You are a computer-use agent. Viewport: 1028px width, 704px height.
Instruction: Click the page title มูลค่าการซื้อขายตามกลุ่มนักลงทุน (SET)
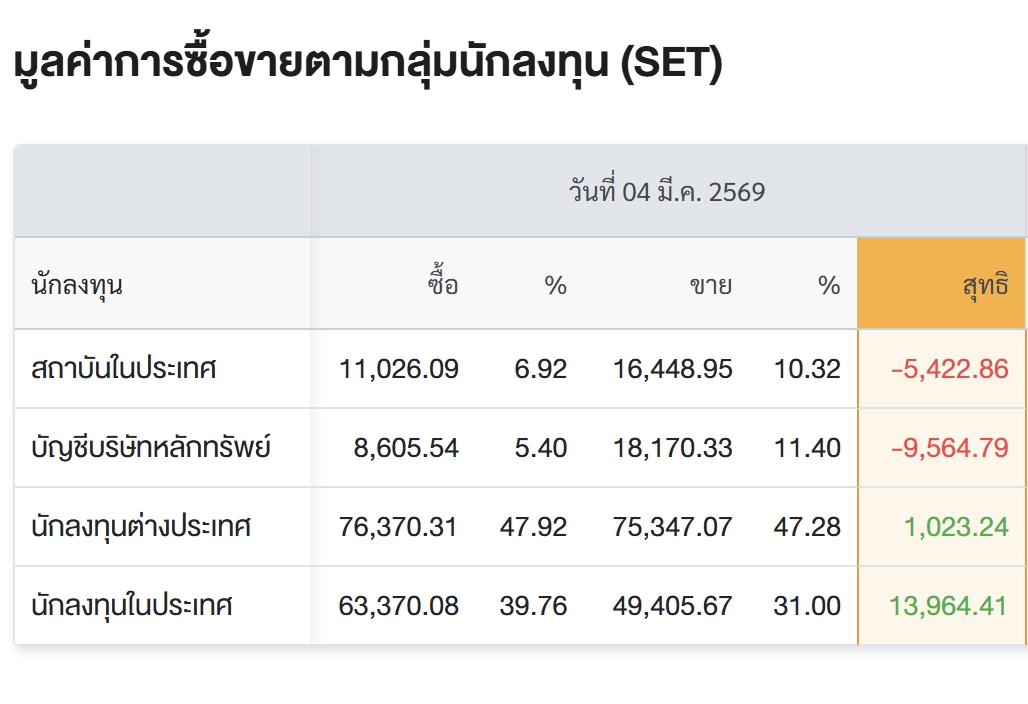[x=368, y=66]
